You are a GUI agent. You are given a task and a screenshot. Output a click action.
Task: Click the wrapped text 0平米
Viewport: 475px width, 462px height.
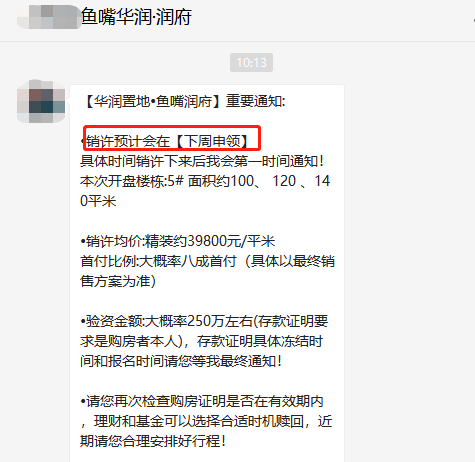tap(98, 201)
